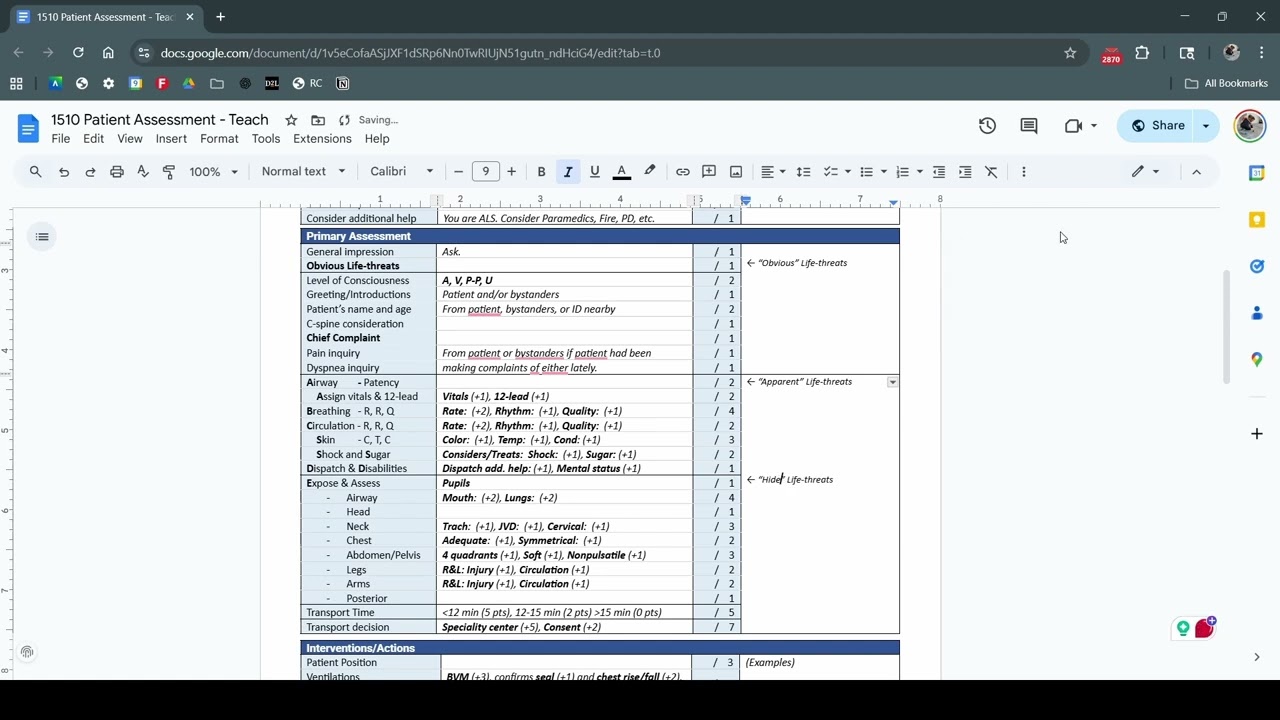Decrease the indent

click(x=939, y=172)
